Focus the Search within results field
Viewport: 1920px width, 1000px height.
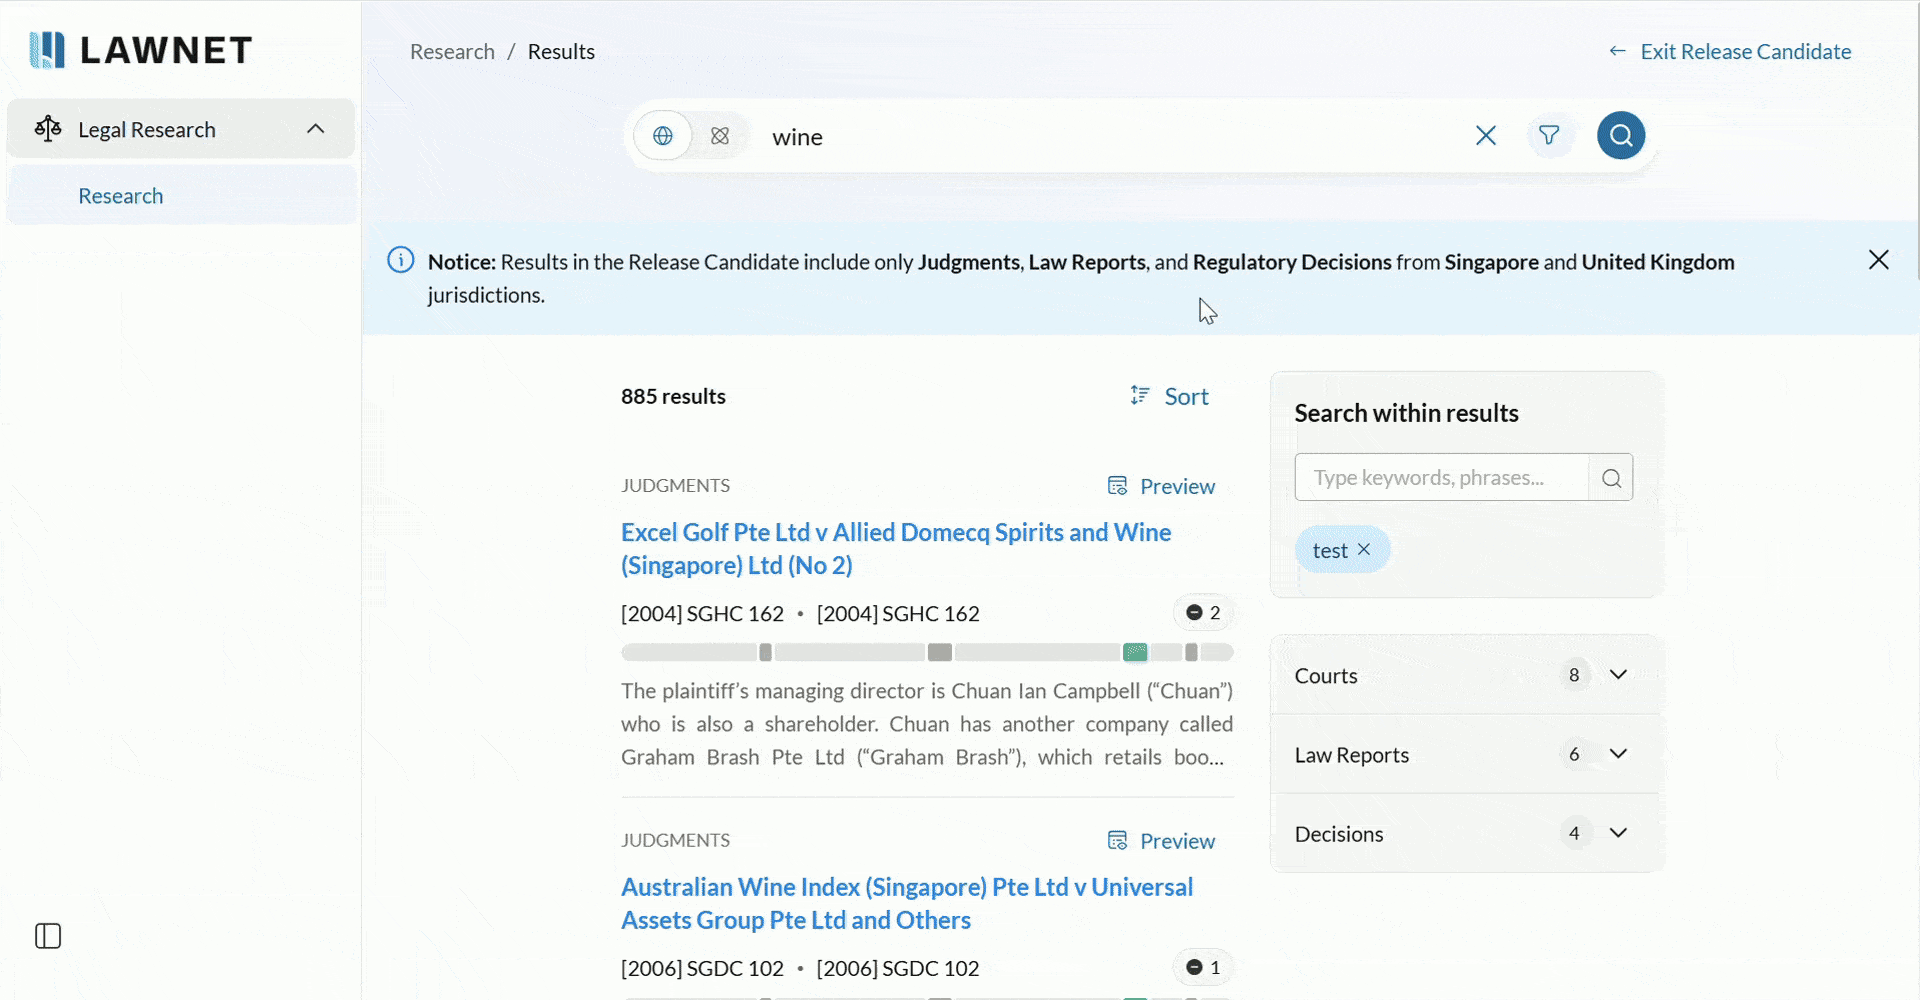1441,478
